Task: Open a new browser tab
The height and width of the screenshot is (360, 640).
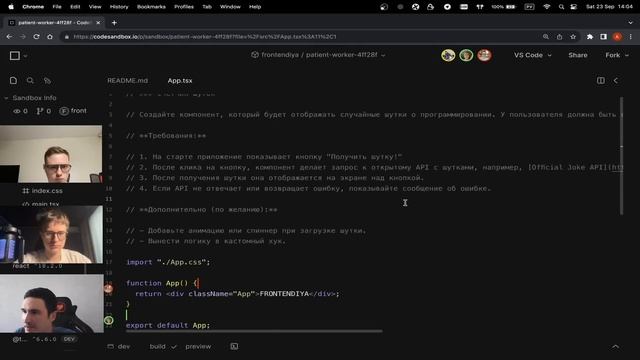Action: [x=114, y=23]
